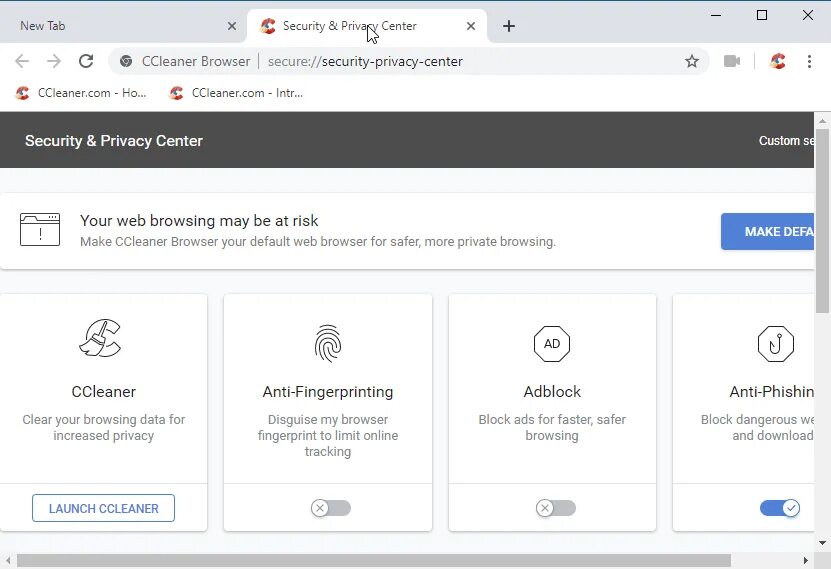This screenshot has width=831, height=569.
Task: Click 'Your web browsing may be at risk' heading
Action: click(x=199, y=220)
